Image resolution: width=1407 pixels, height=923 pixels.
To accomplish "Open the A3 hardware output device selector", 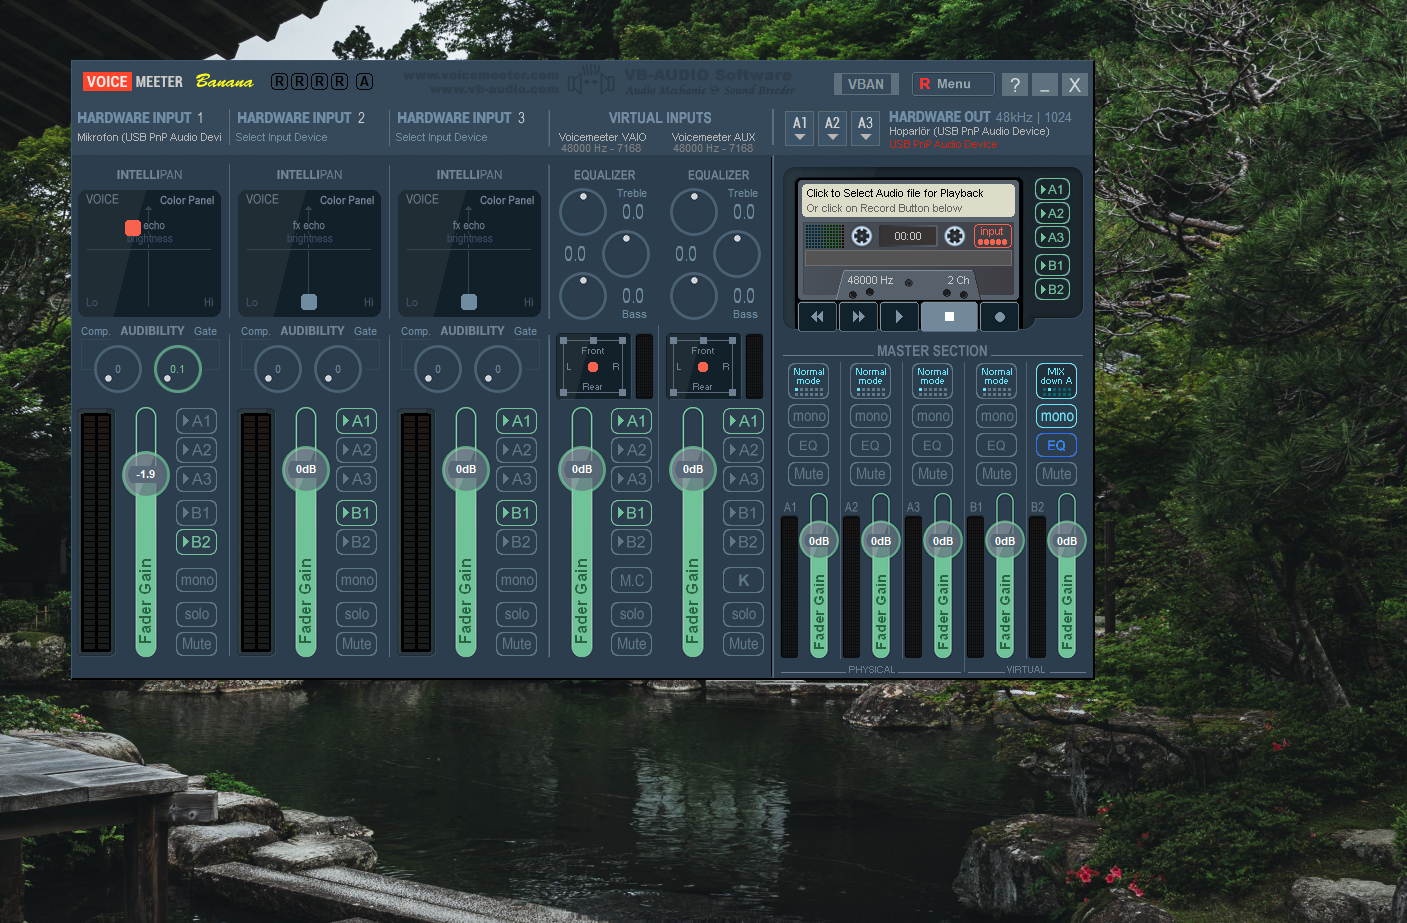I will coord(865,127).
